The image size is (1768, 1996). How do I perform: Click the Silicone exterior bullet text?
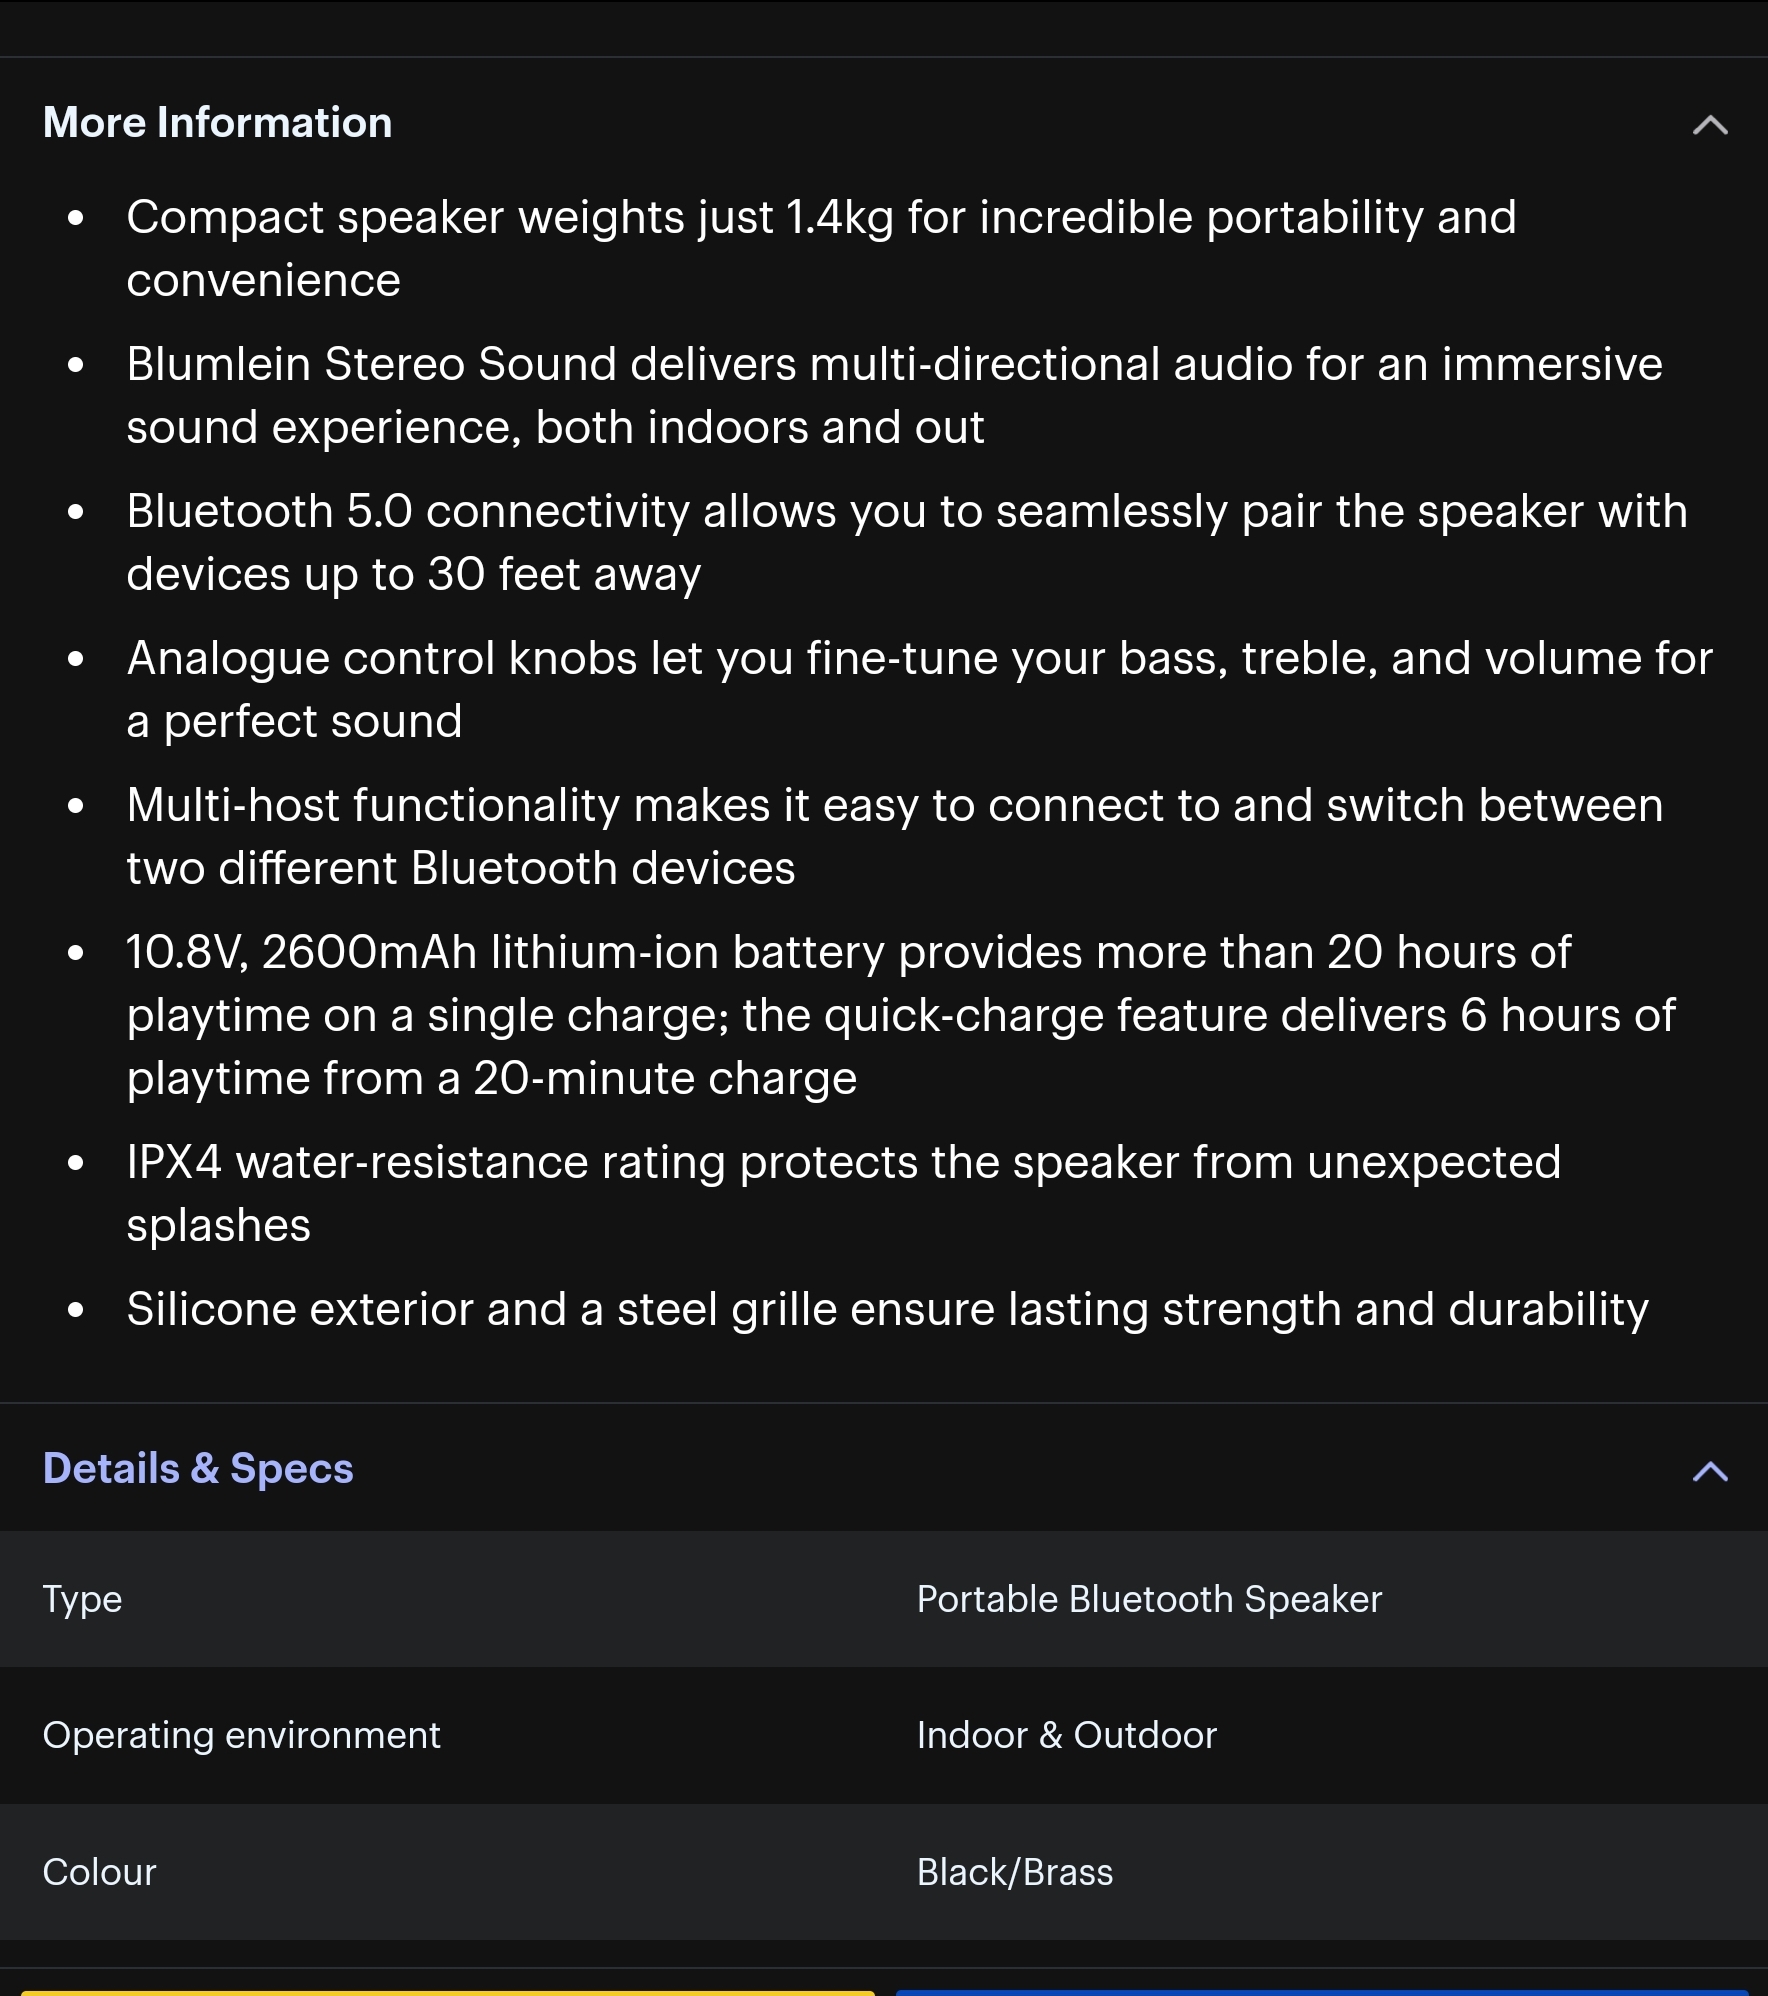pyautogui.click(x=887, y=1310)
